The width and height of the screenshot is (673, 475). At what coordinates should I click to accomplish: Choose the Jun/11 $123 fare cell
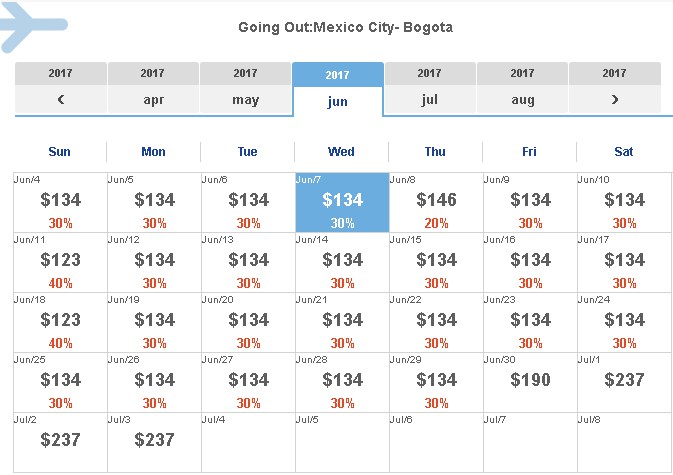60,263
